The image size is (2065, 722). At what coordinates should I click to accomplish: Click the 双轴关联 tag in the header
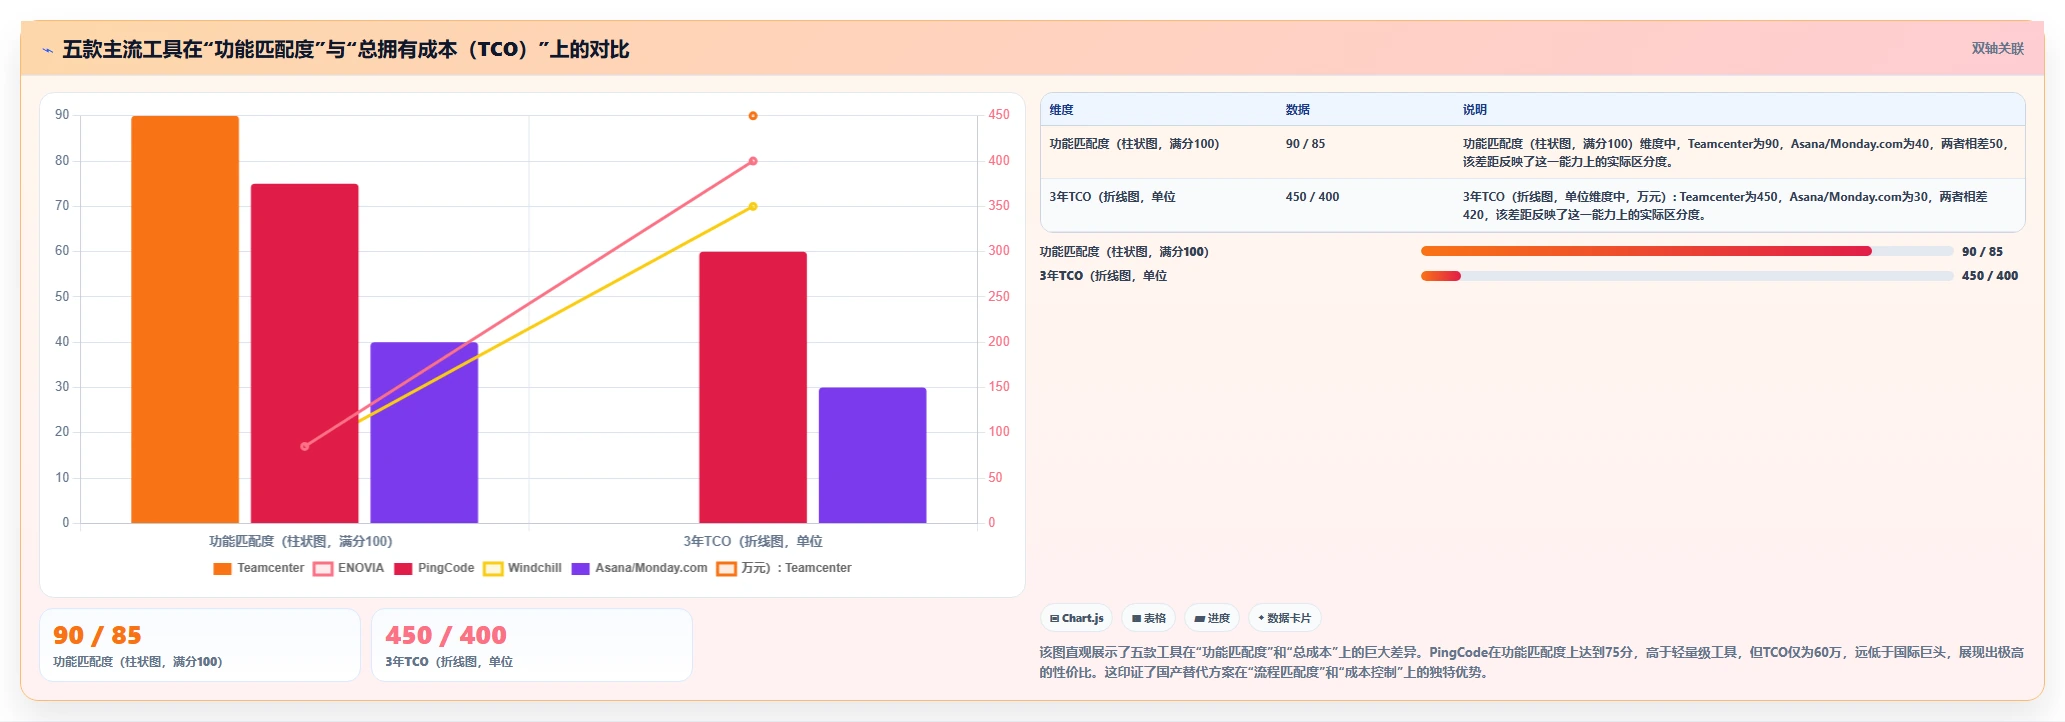point(1997,48)
